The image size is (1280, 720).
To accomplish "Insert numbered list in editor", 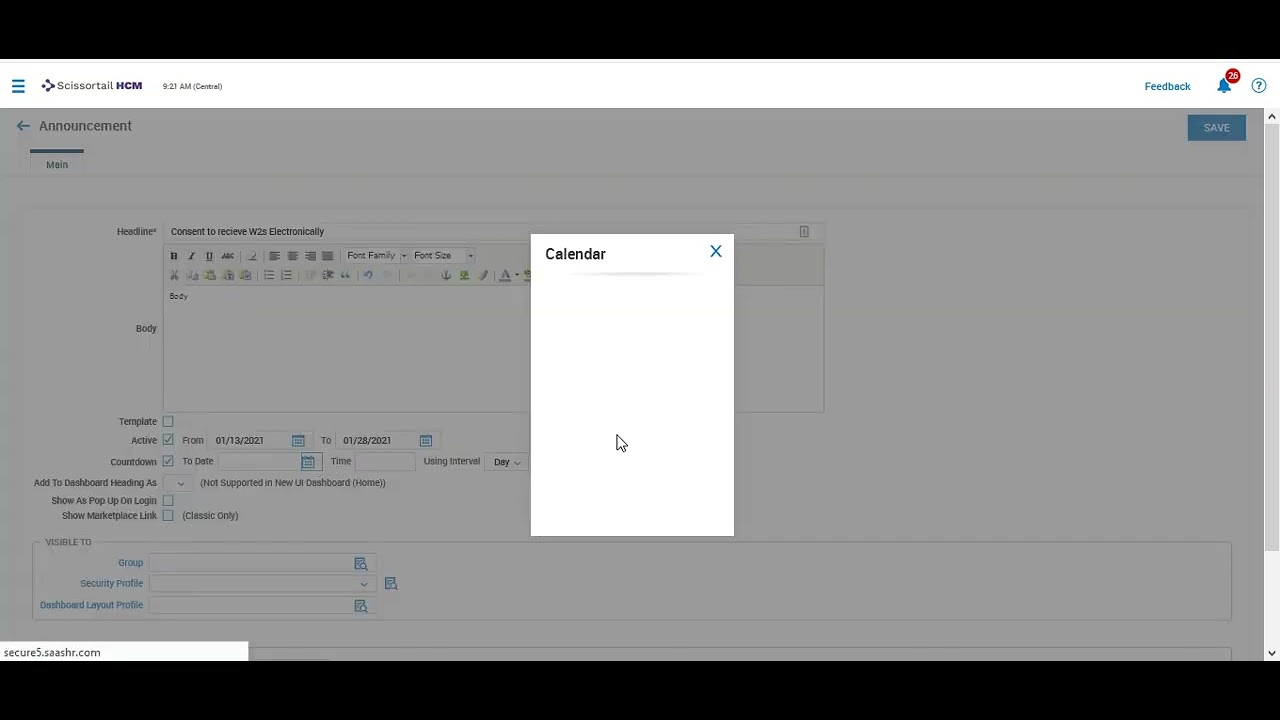I will coord(286,275).
